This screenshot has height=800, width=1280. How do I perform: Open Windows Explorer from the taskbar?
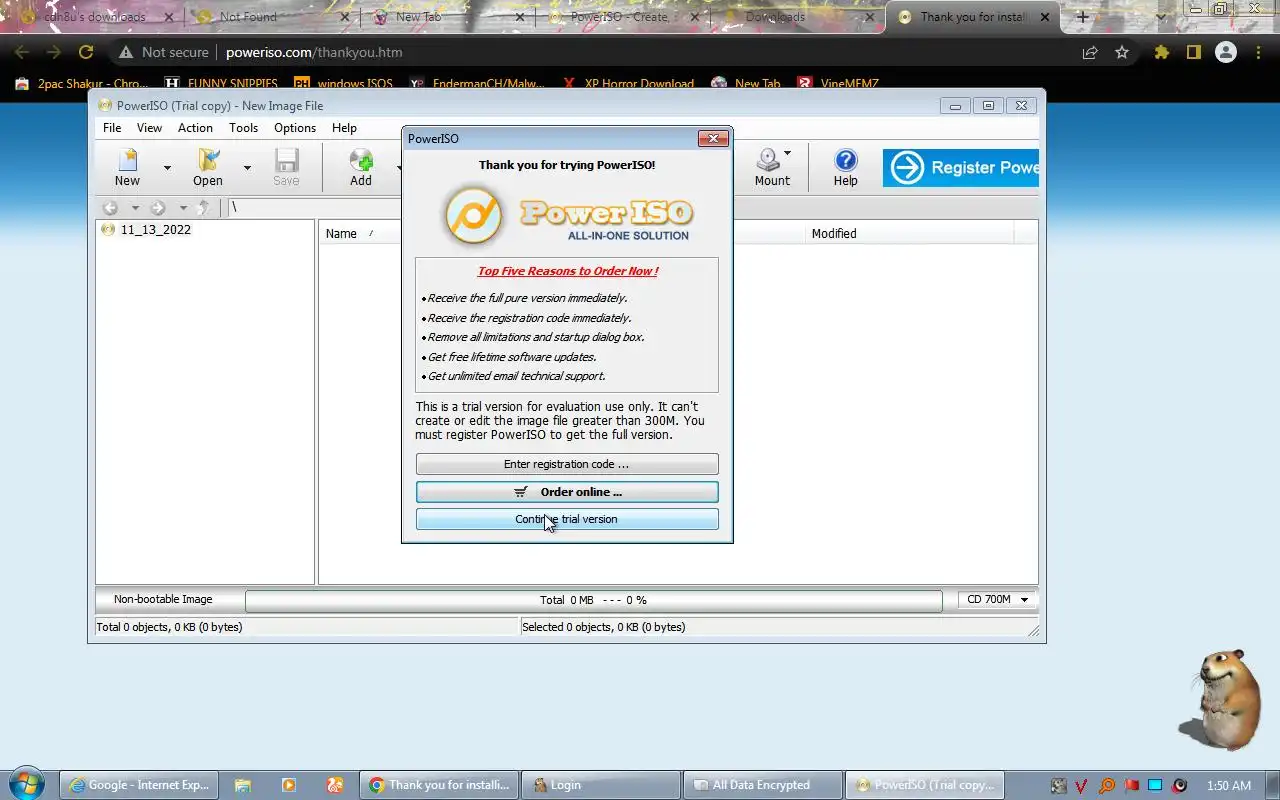(243, 785)
